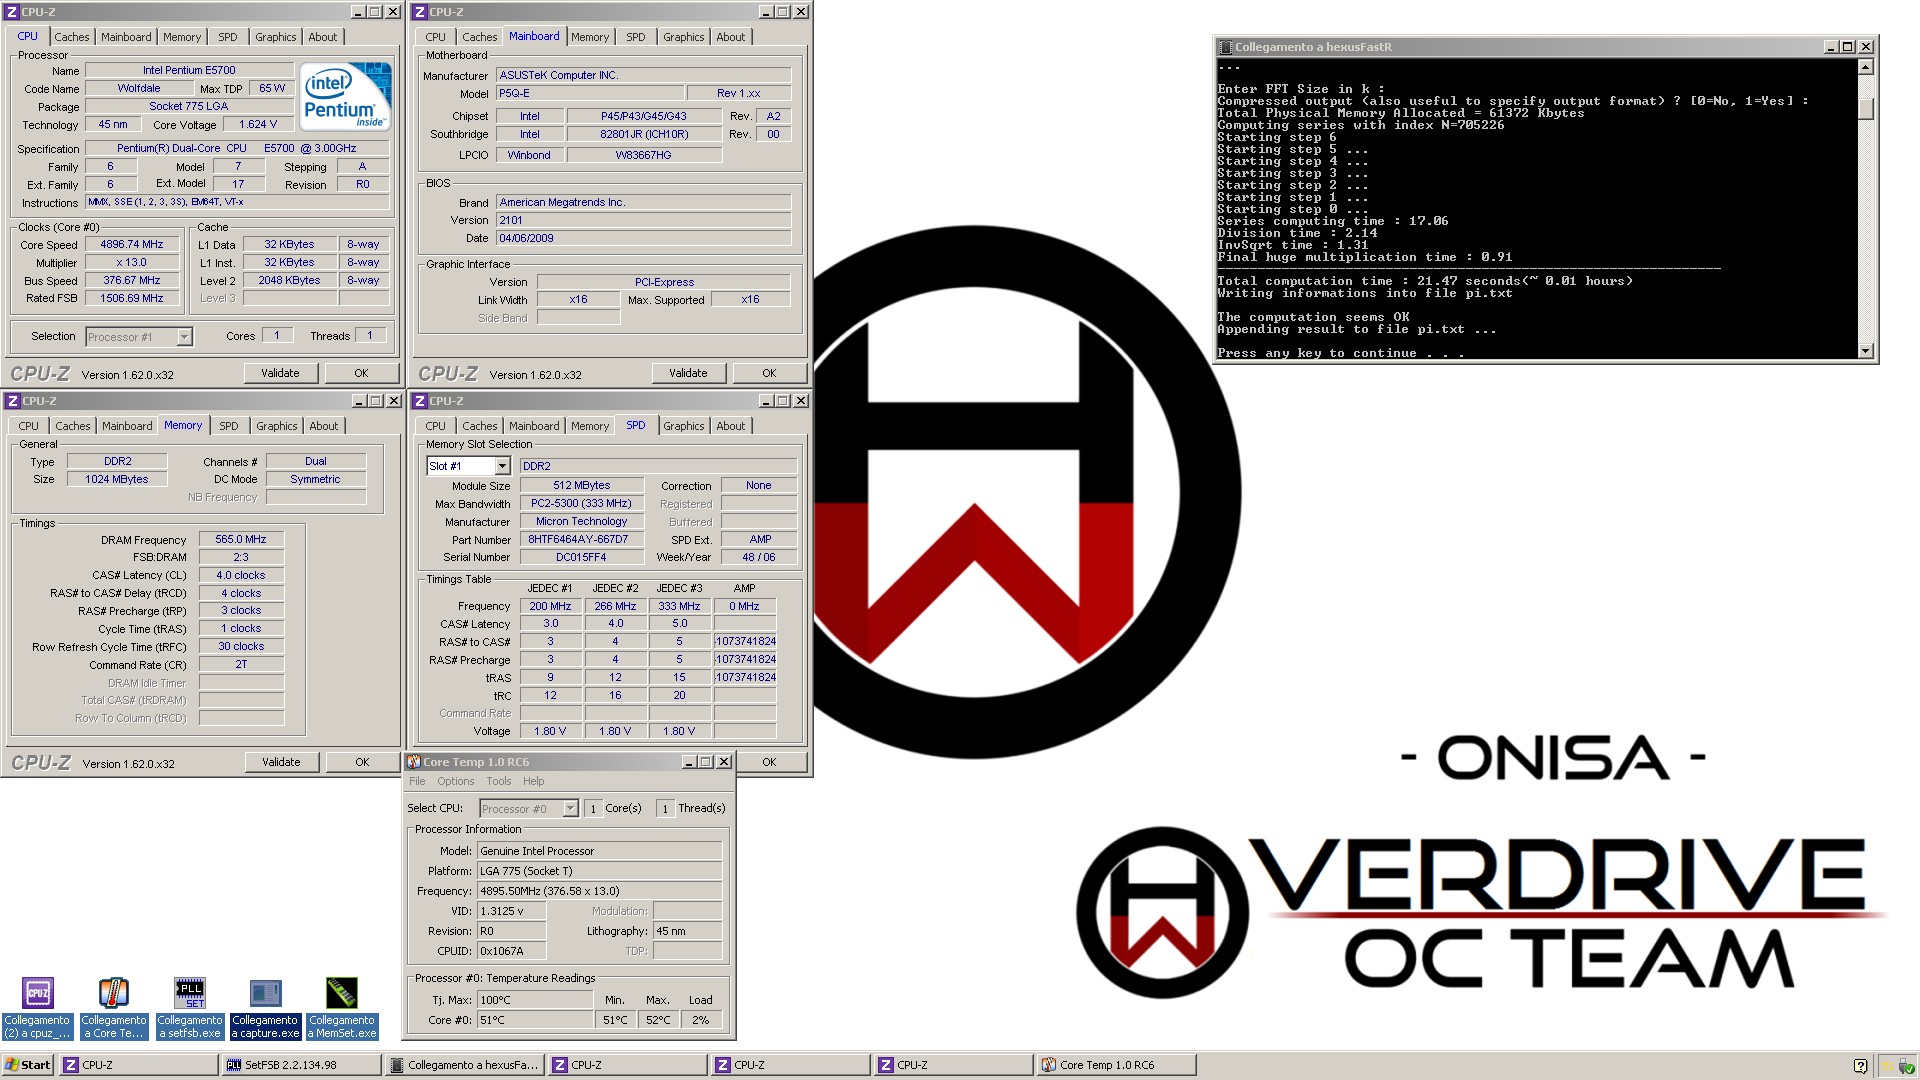This screenshot has width=1920, height=1080.
Task: Click the top-left CPU-Z window Z icon
Action: pyautogui.click(x=12, y=12)
